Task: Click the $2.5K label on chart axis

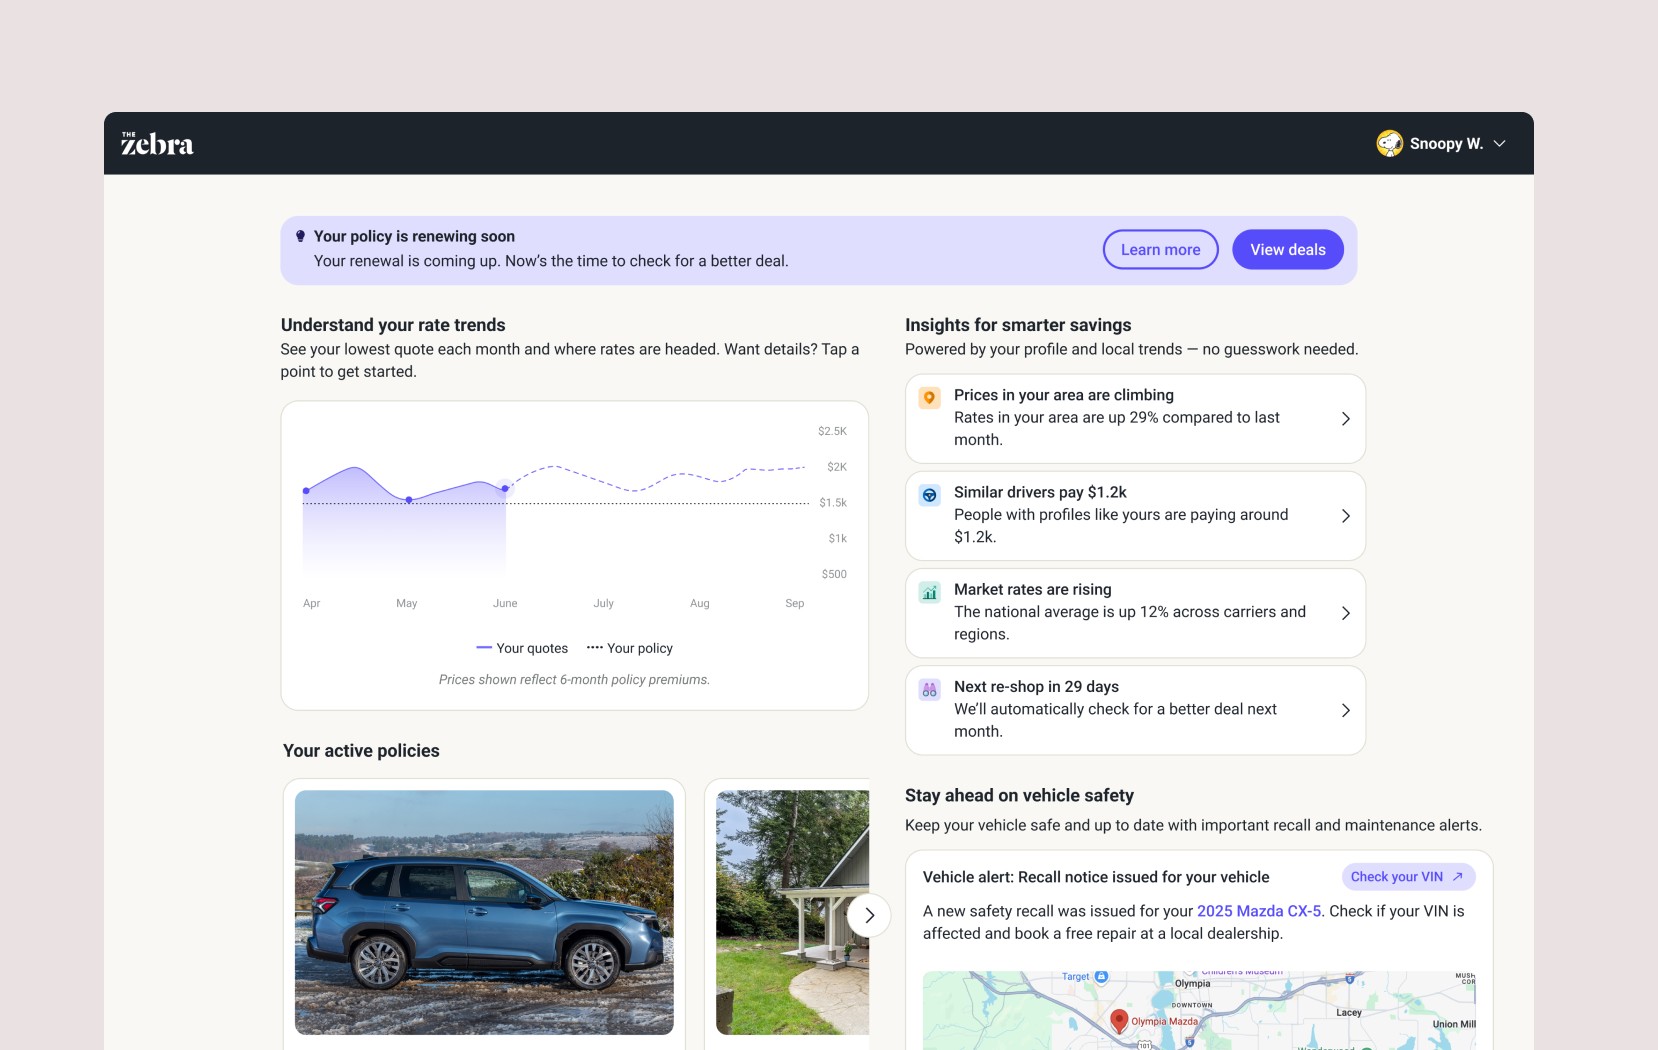Action: tap(832, 431)
